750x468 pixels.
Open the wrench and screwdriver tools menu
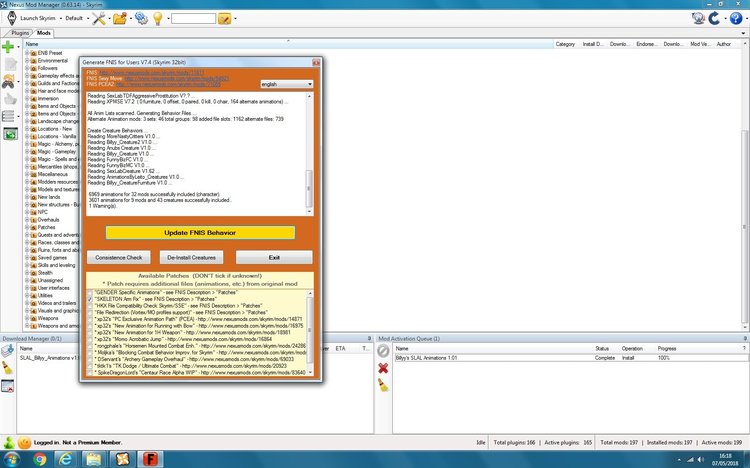click(99, 18)
